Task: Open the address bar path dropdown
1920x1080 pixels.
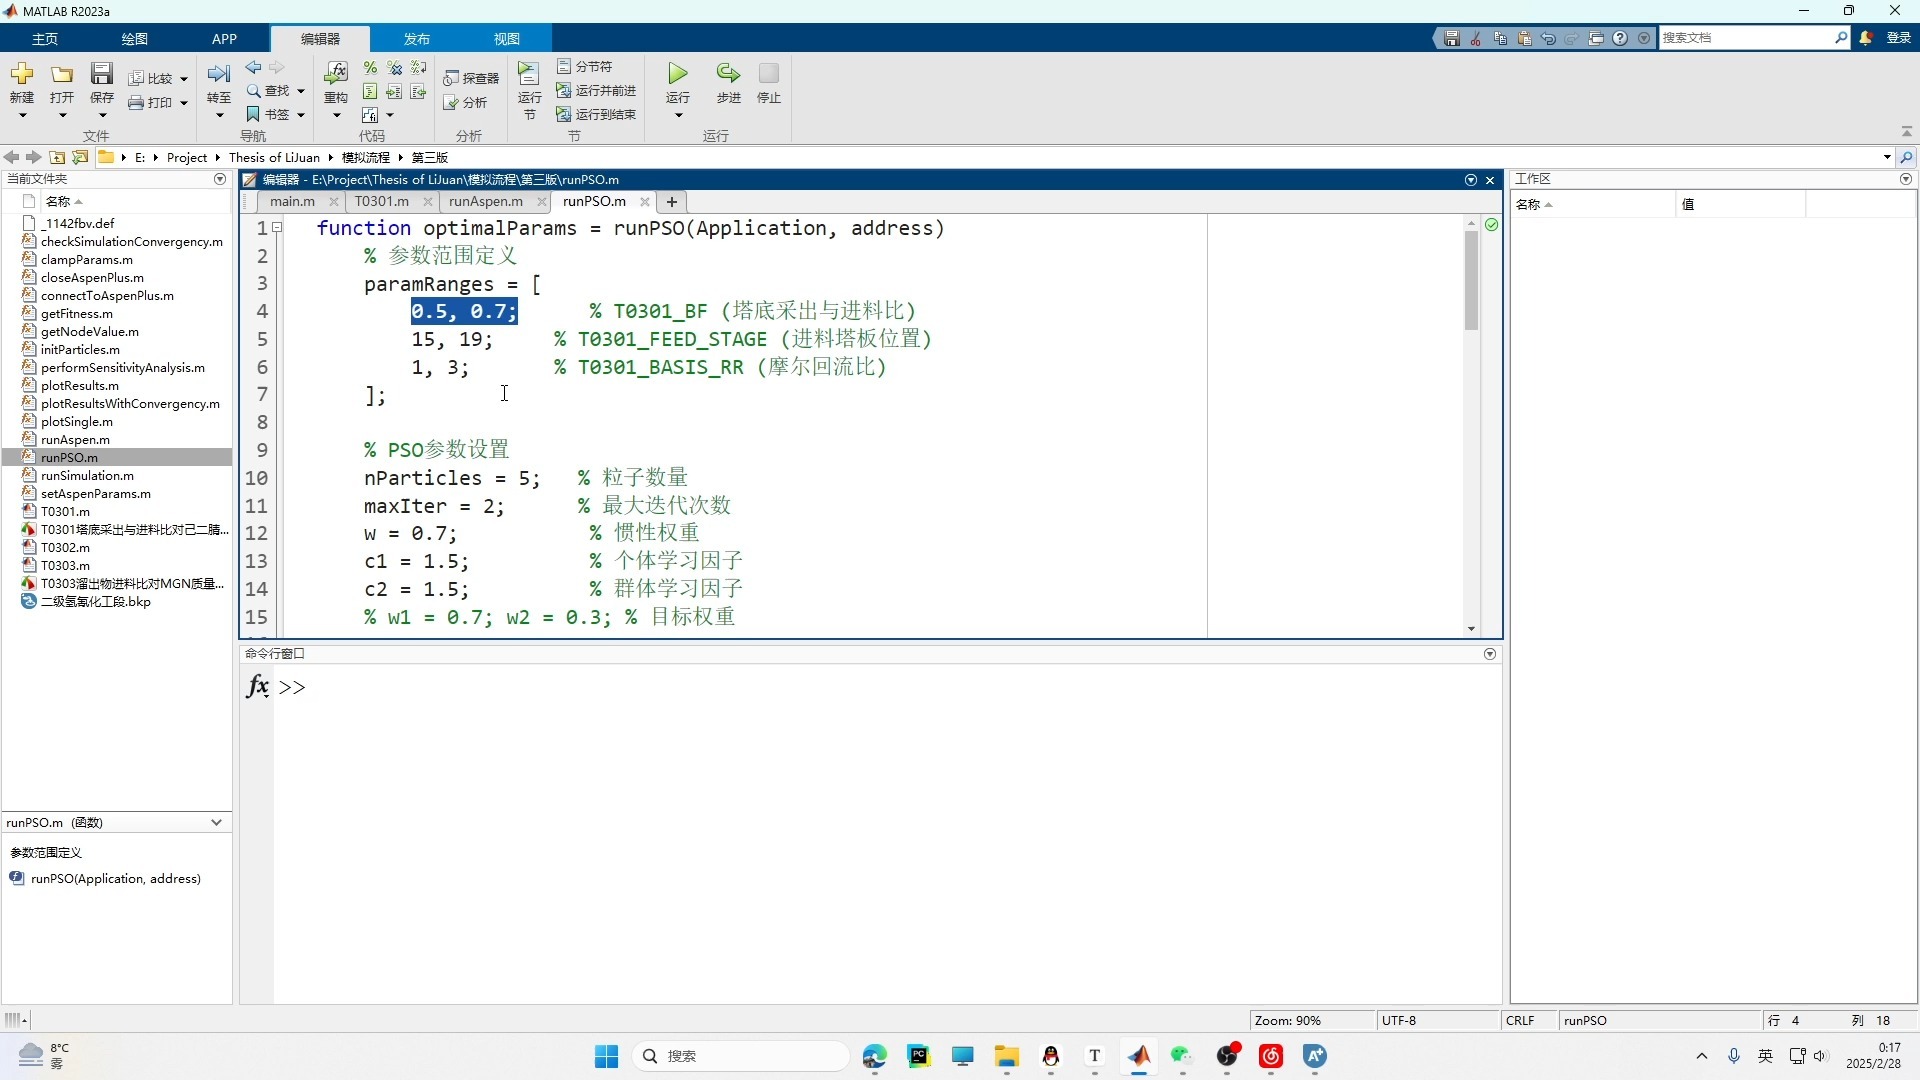Action: (x=1886, y=157)
